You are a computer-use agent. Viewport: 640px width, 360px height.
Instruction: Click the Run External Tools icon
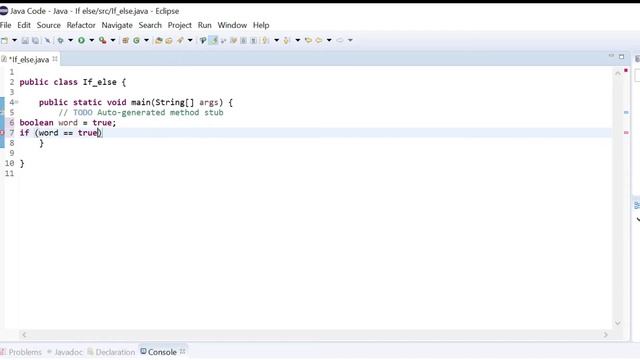(x=103, y=40)
